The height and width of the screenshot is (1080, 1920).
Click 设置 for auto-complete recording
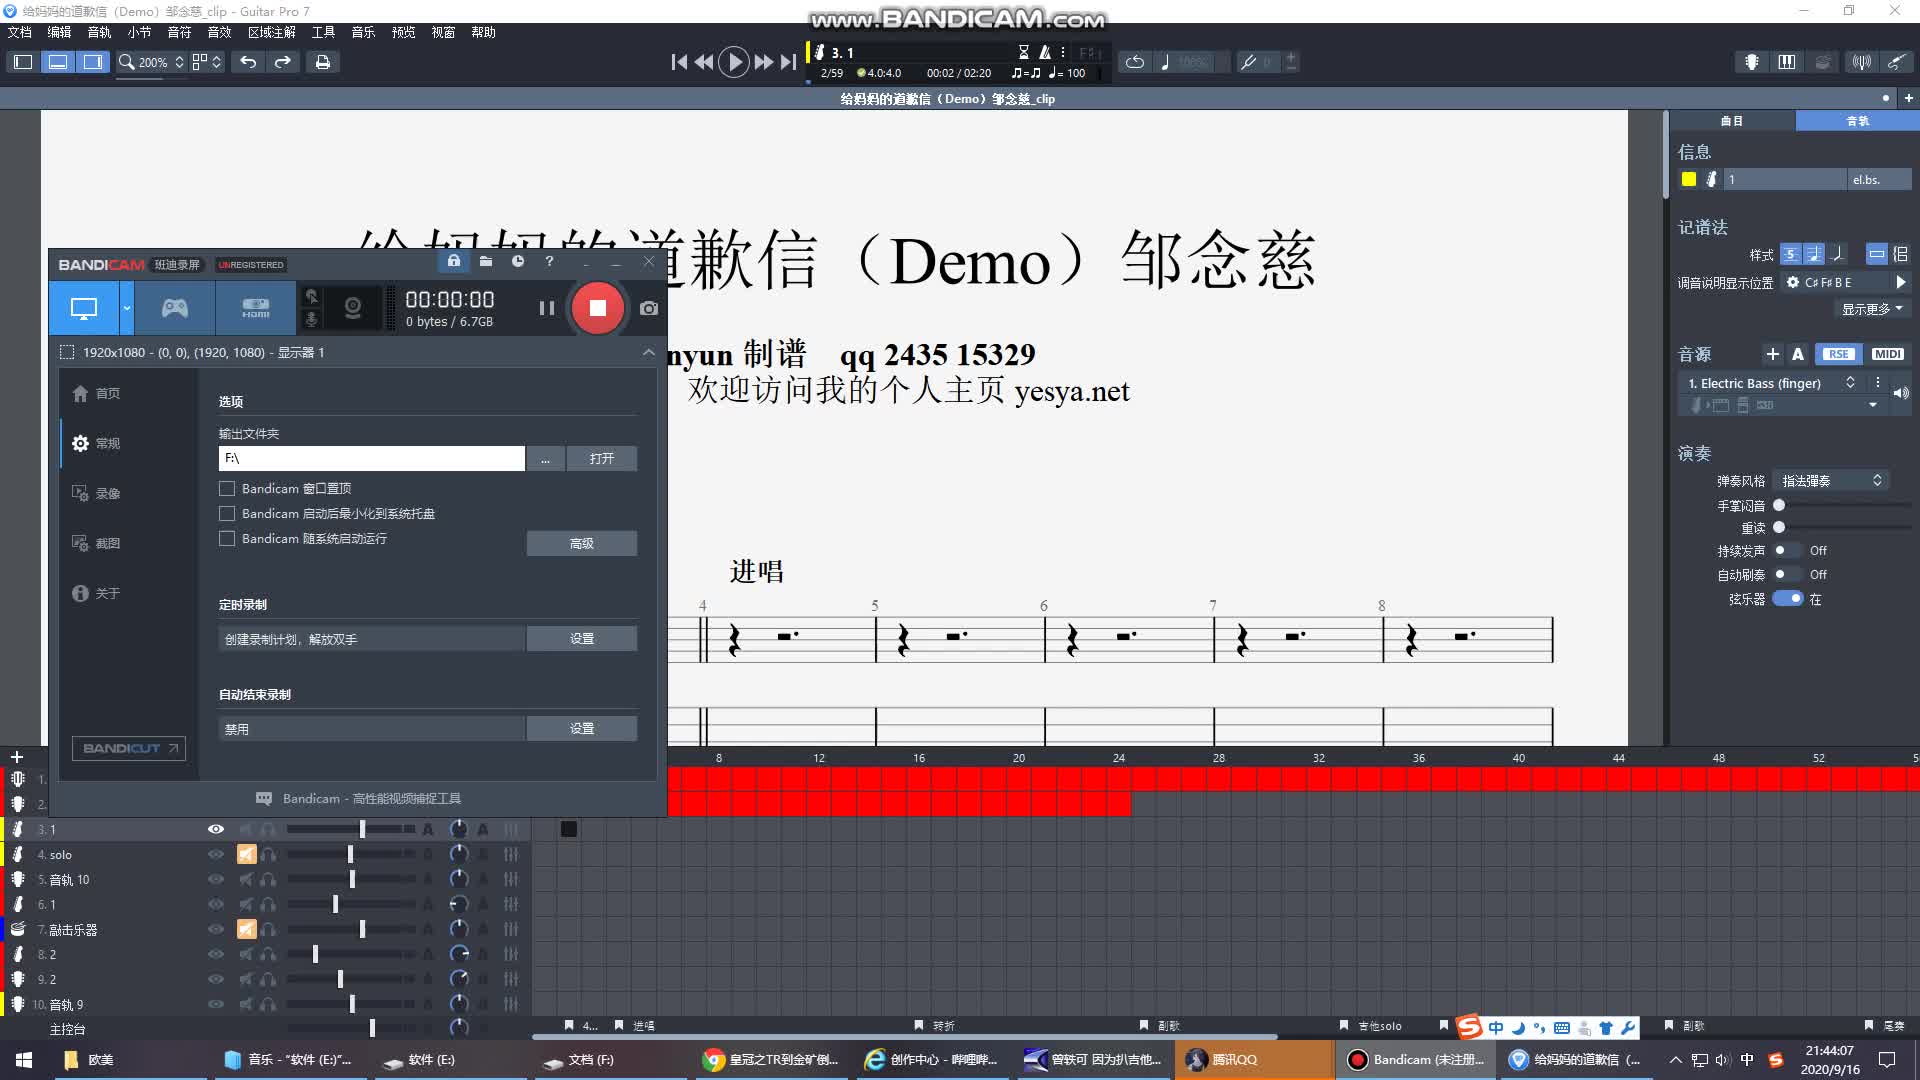(582, 729)
